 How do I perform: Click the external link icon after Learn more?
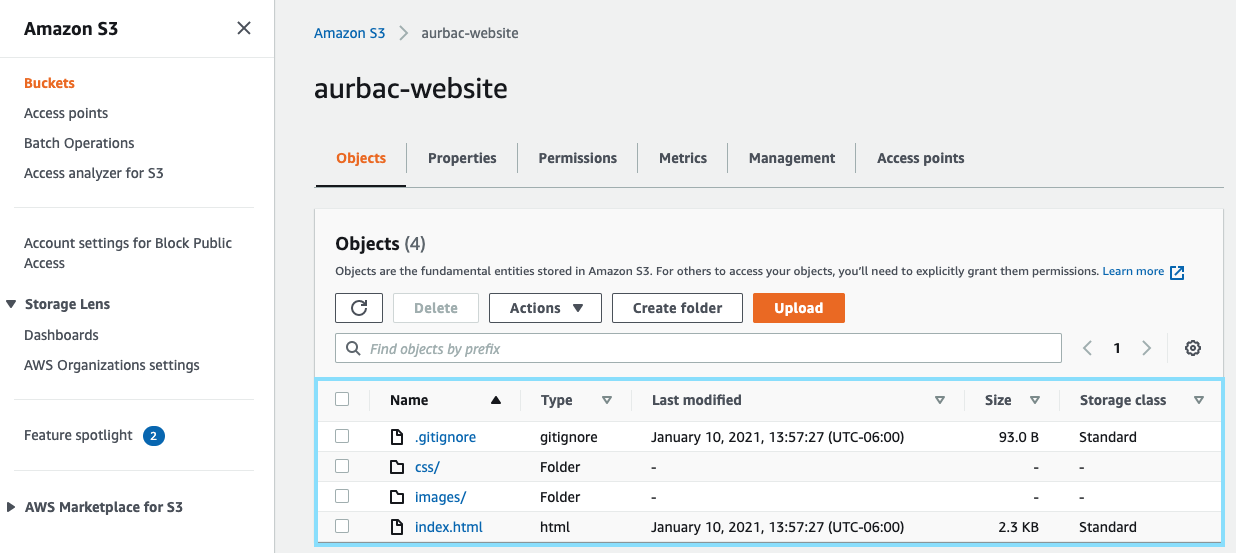click(x=1177, y=272)
